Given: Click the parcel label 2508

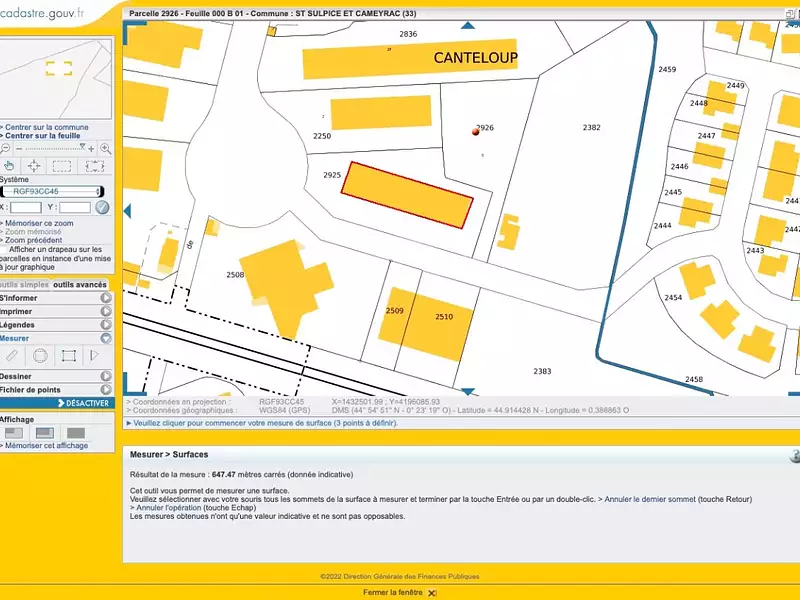Looking at the screenshot, I should (235, 275).
